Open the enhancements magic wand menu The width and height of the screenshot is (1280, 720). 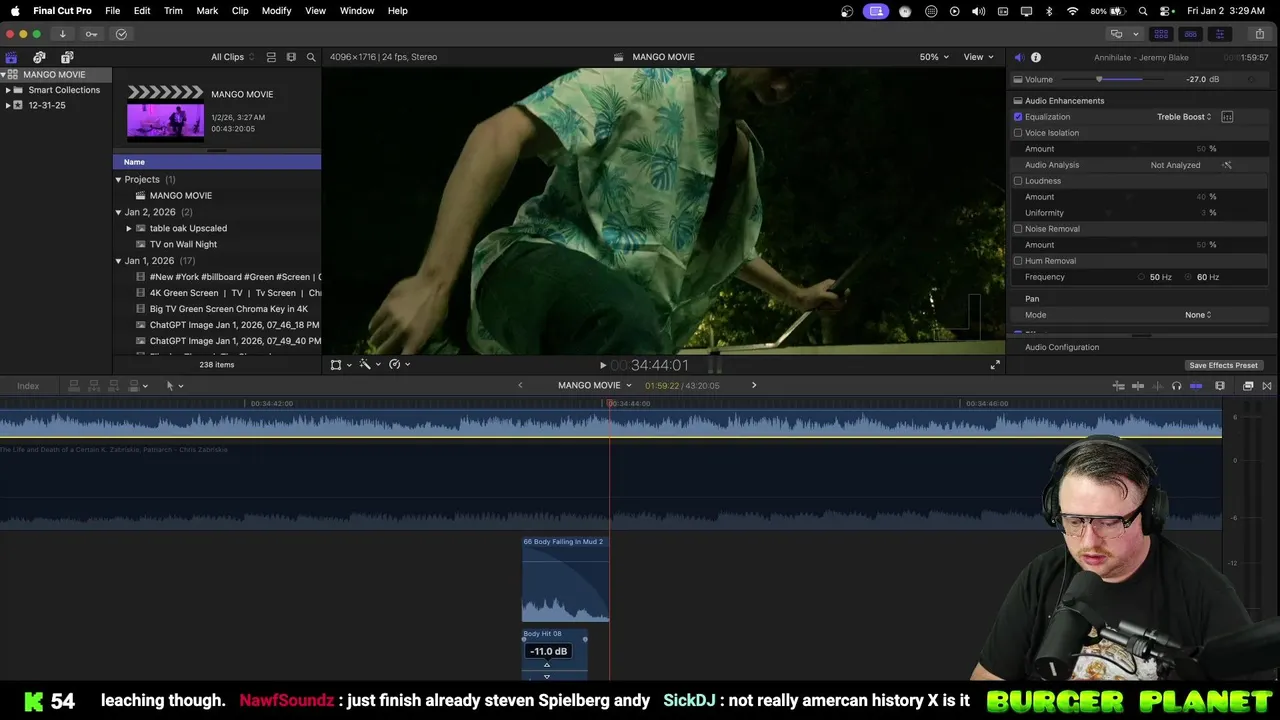coord(370,365)
